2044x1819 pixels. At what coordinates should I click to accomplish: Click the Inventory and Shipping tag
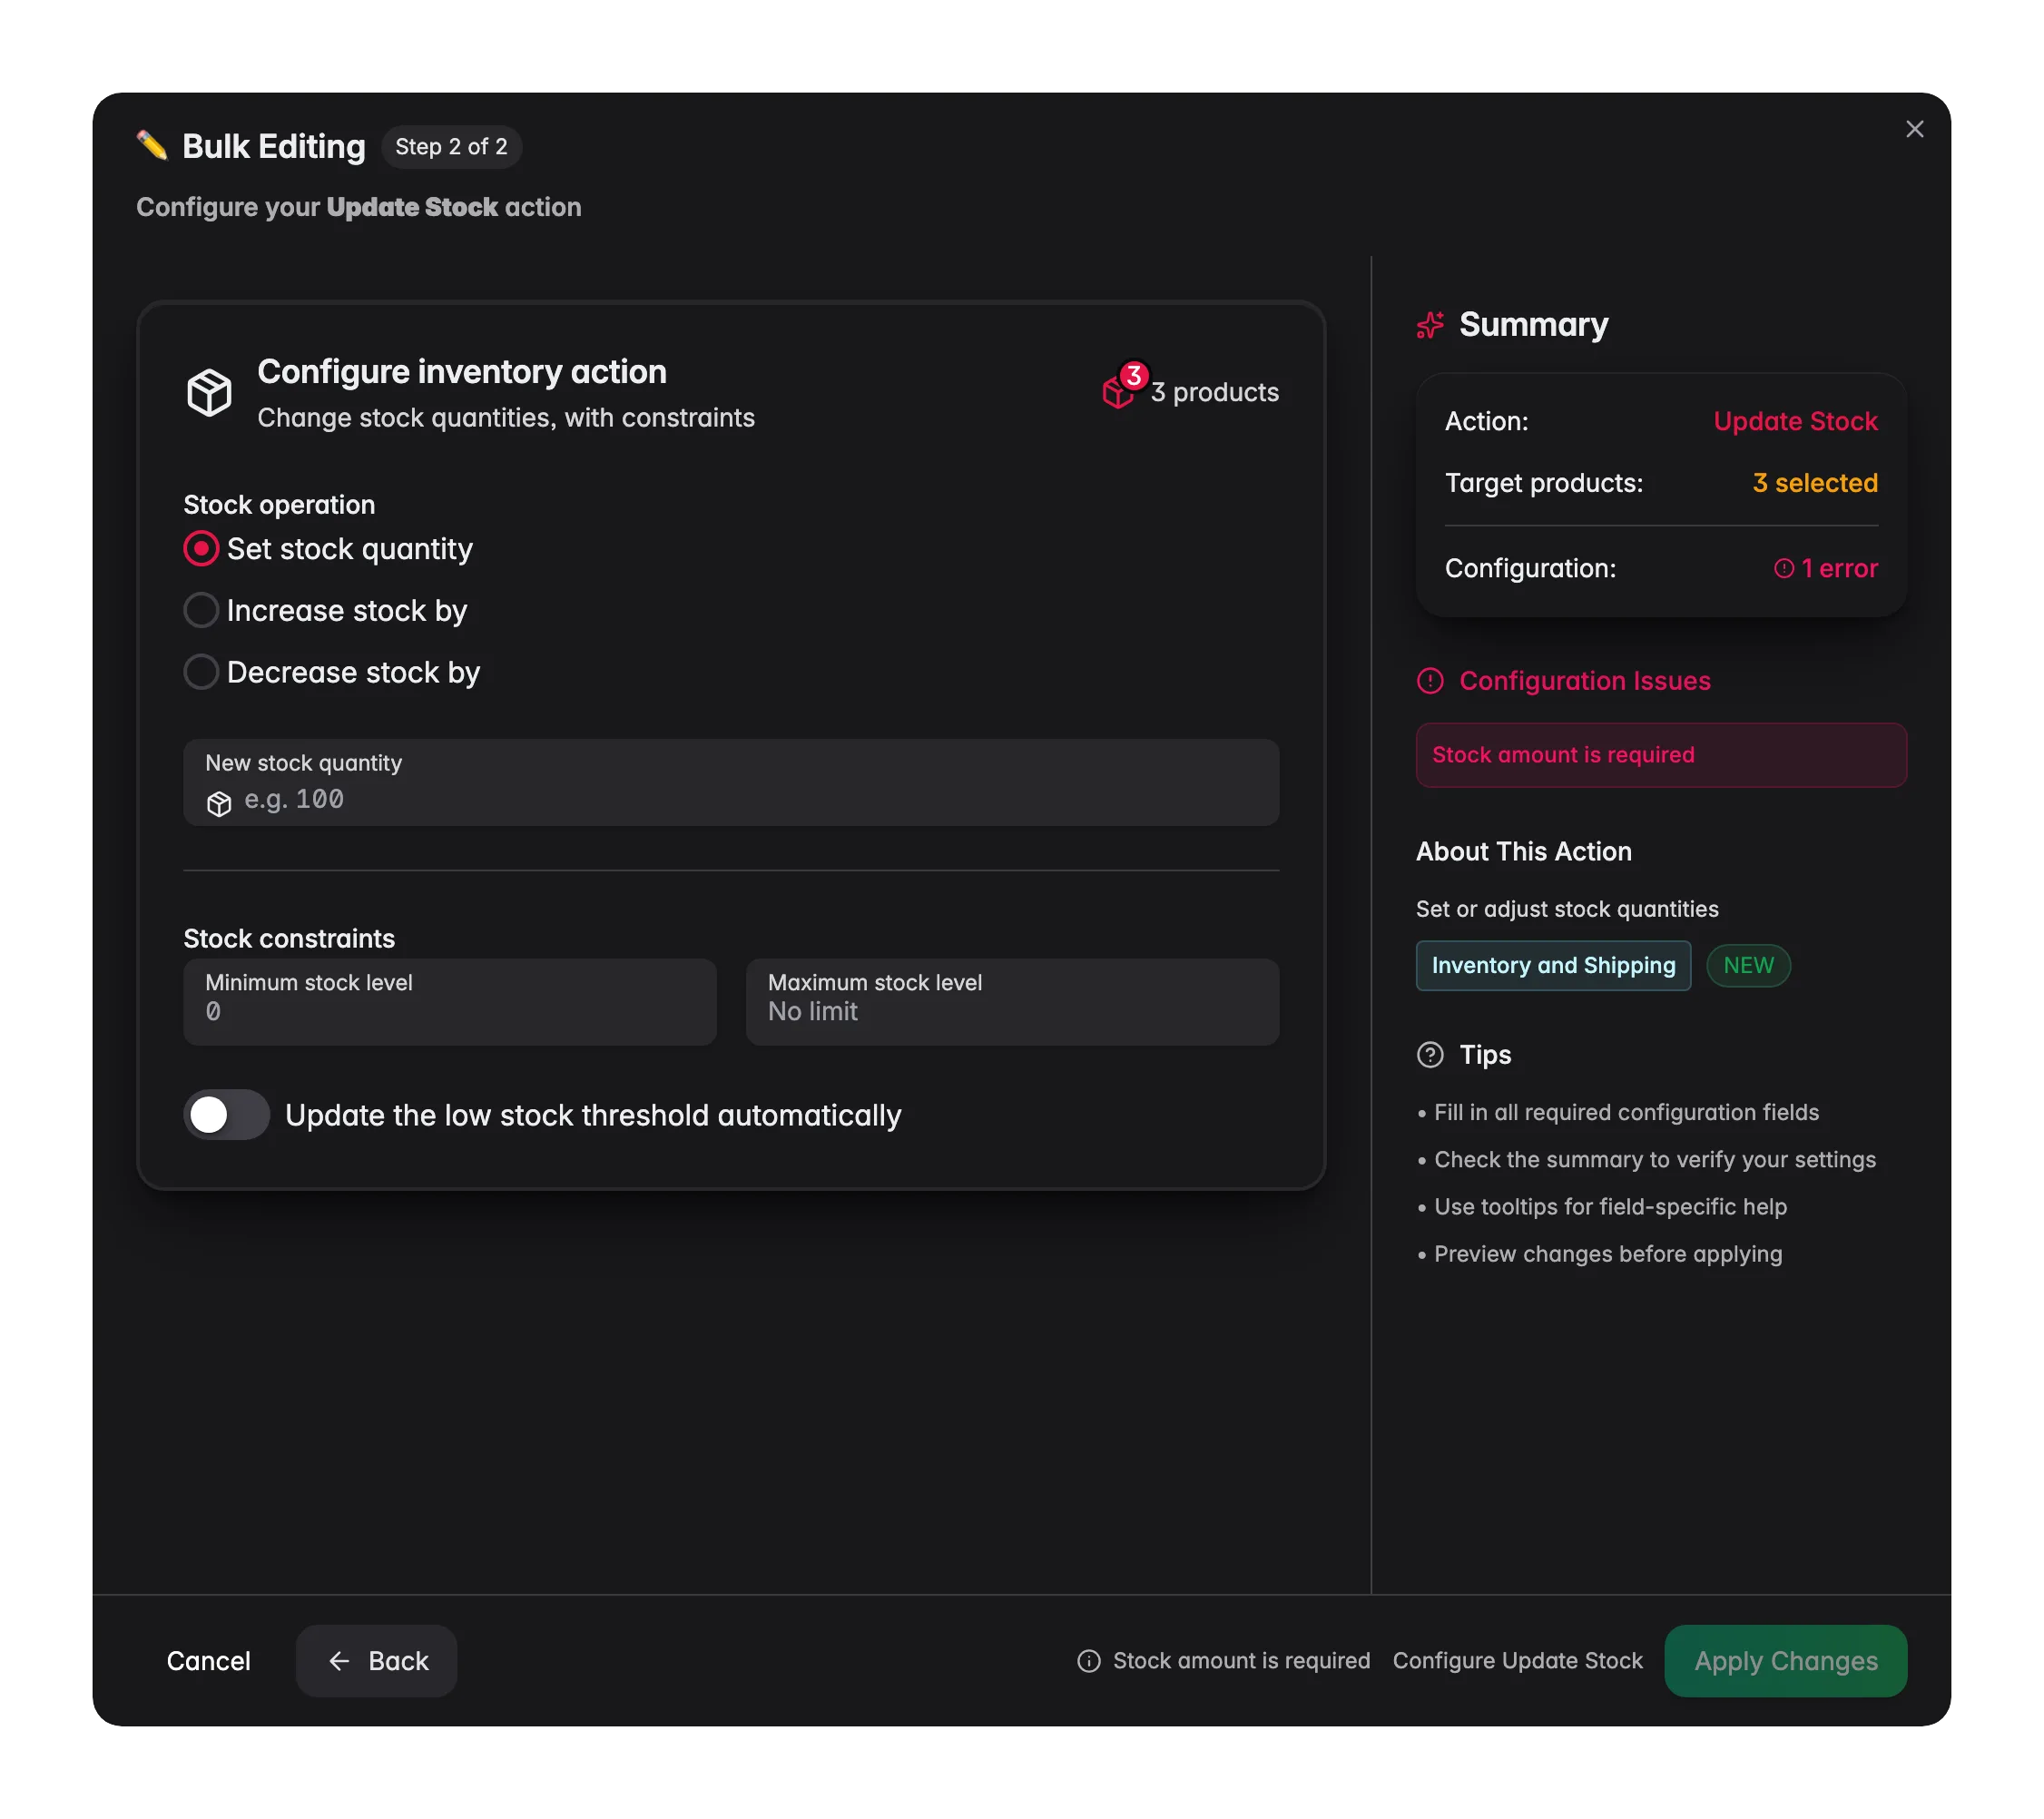coord(1553,966)
